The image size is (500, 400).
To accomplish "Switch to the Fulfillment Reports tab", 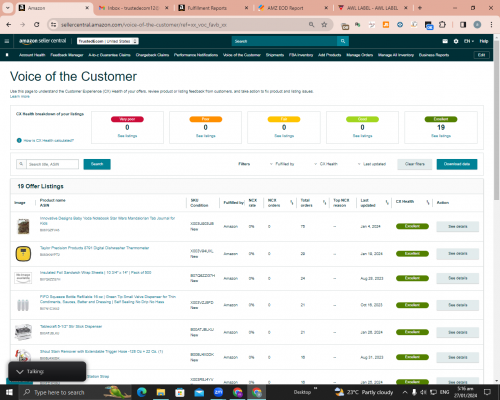I will (x=213, y=8).
